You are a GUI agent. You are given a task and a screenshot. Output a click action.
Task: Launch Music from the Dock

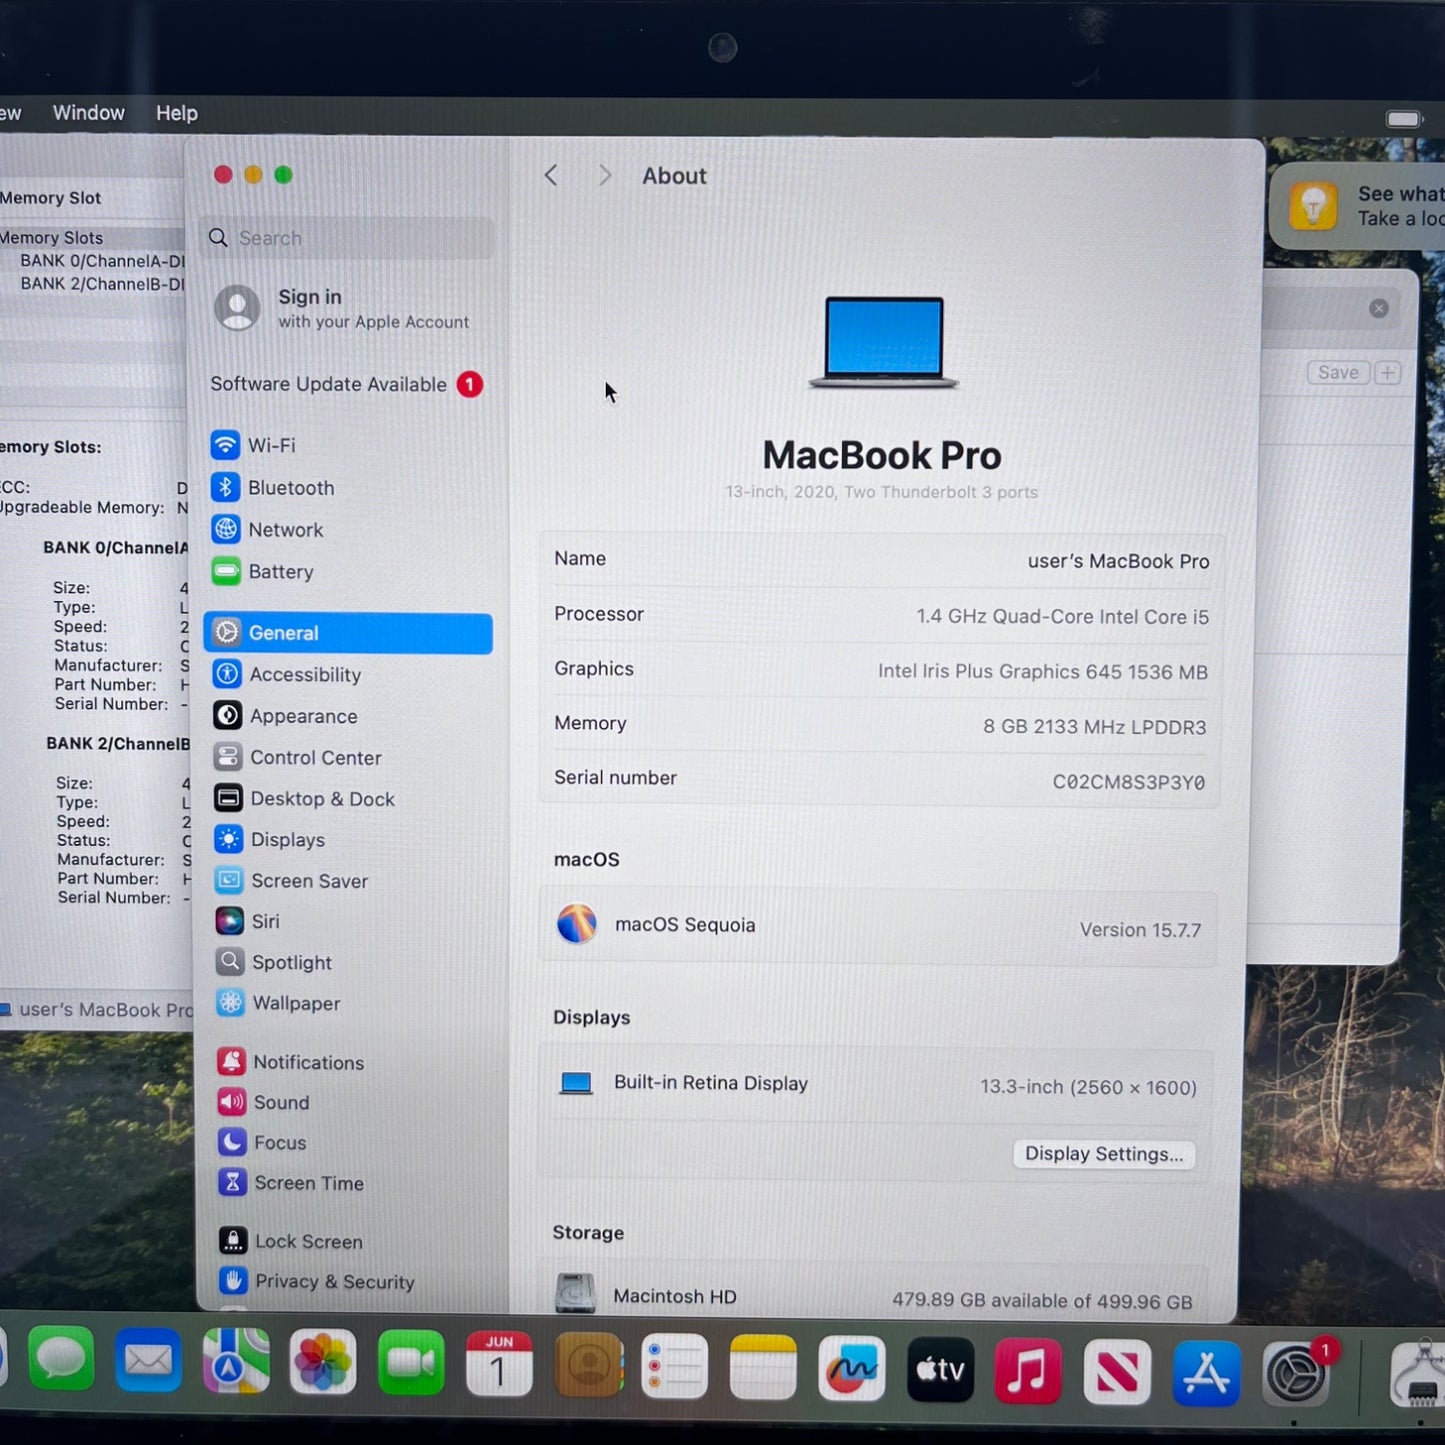click(1028, 1371)
